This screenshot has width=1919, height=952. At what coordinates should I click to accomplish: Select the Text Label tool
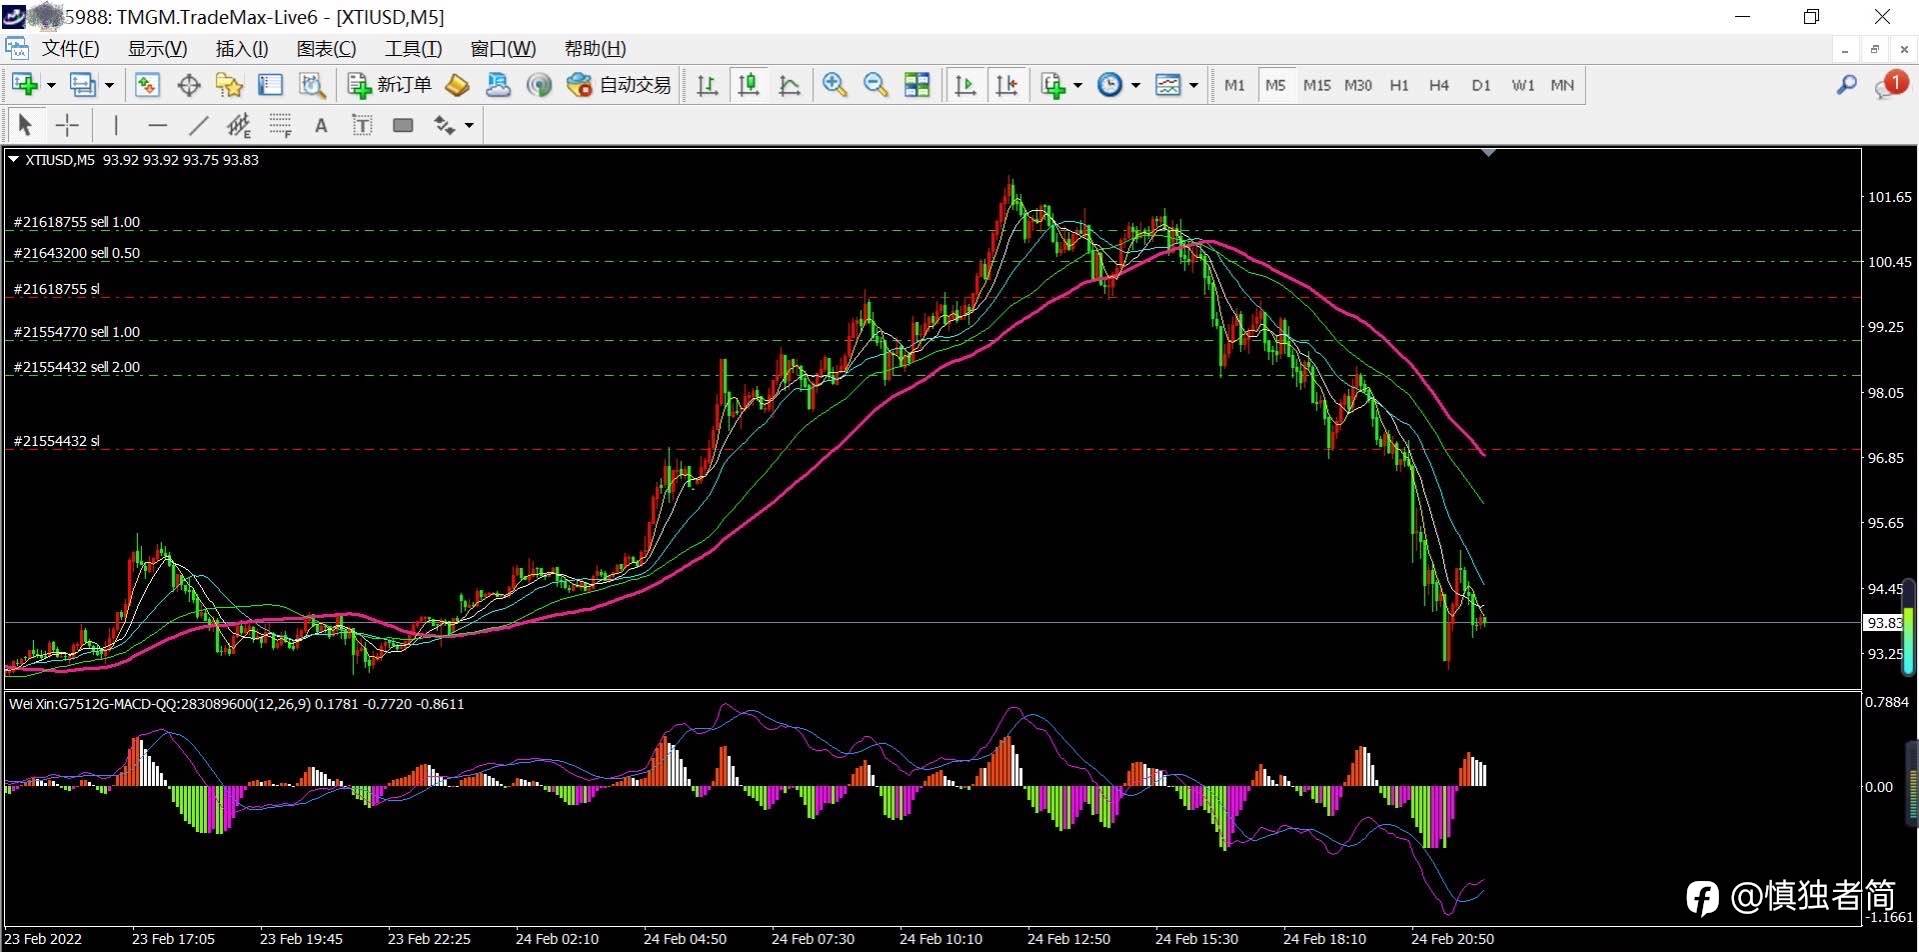[362, 126]
